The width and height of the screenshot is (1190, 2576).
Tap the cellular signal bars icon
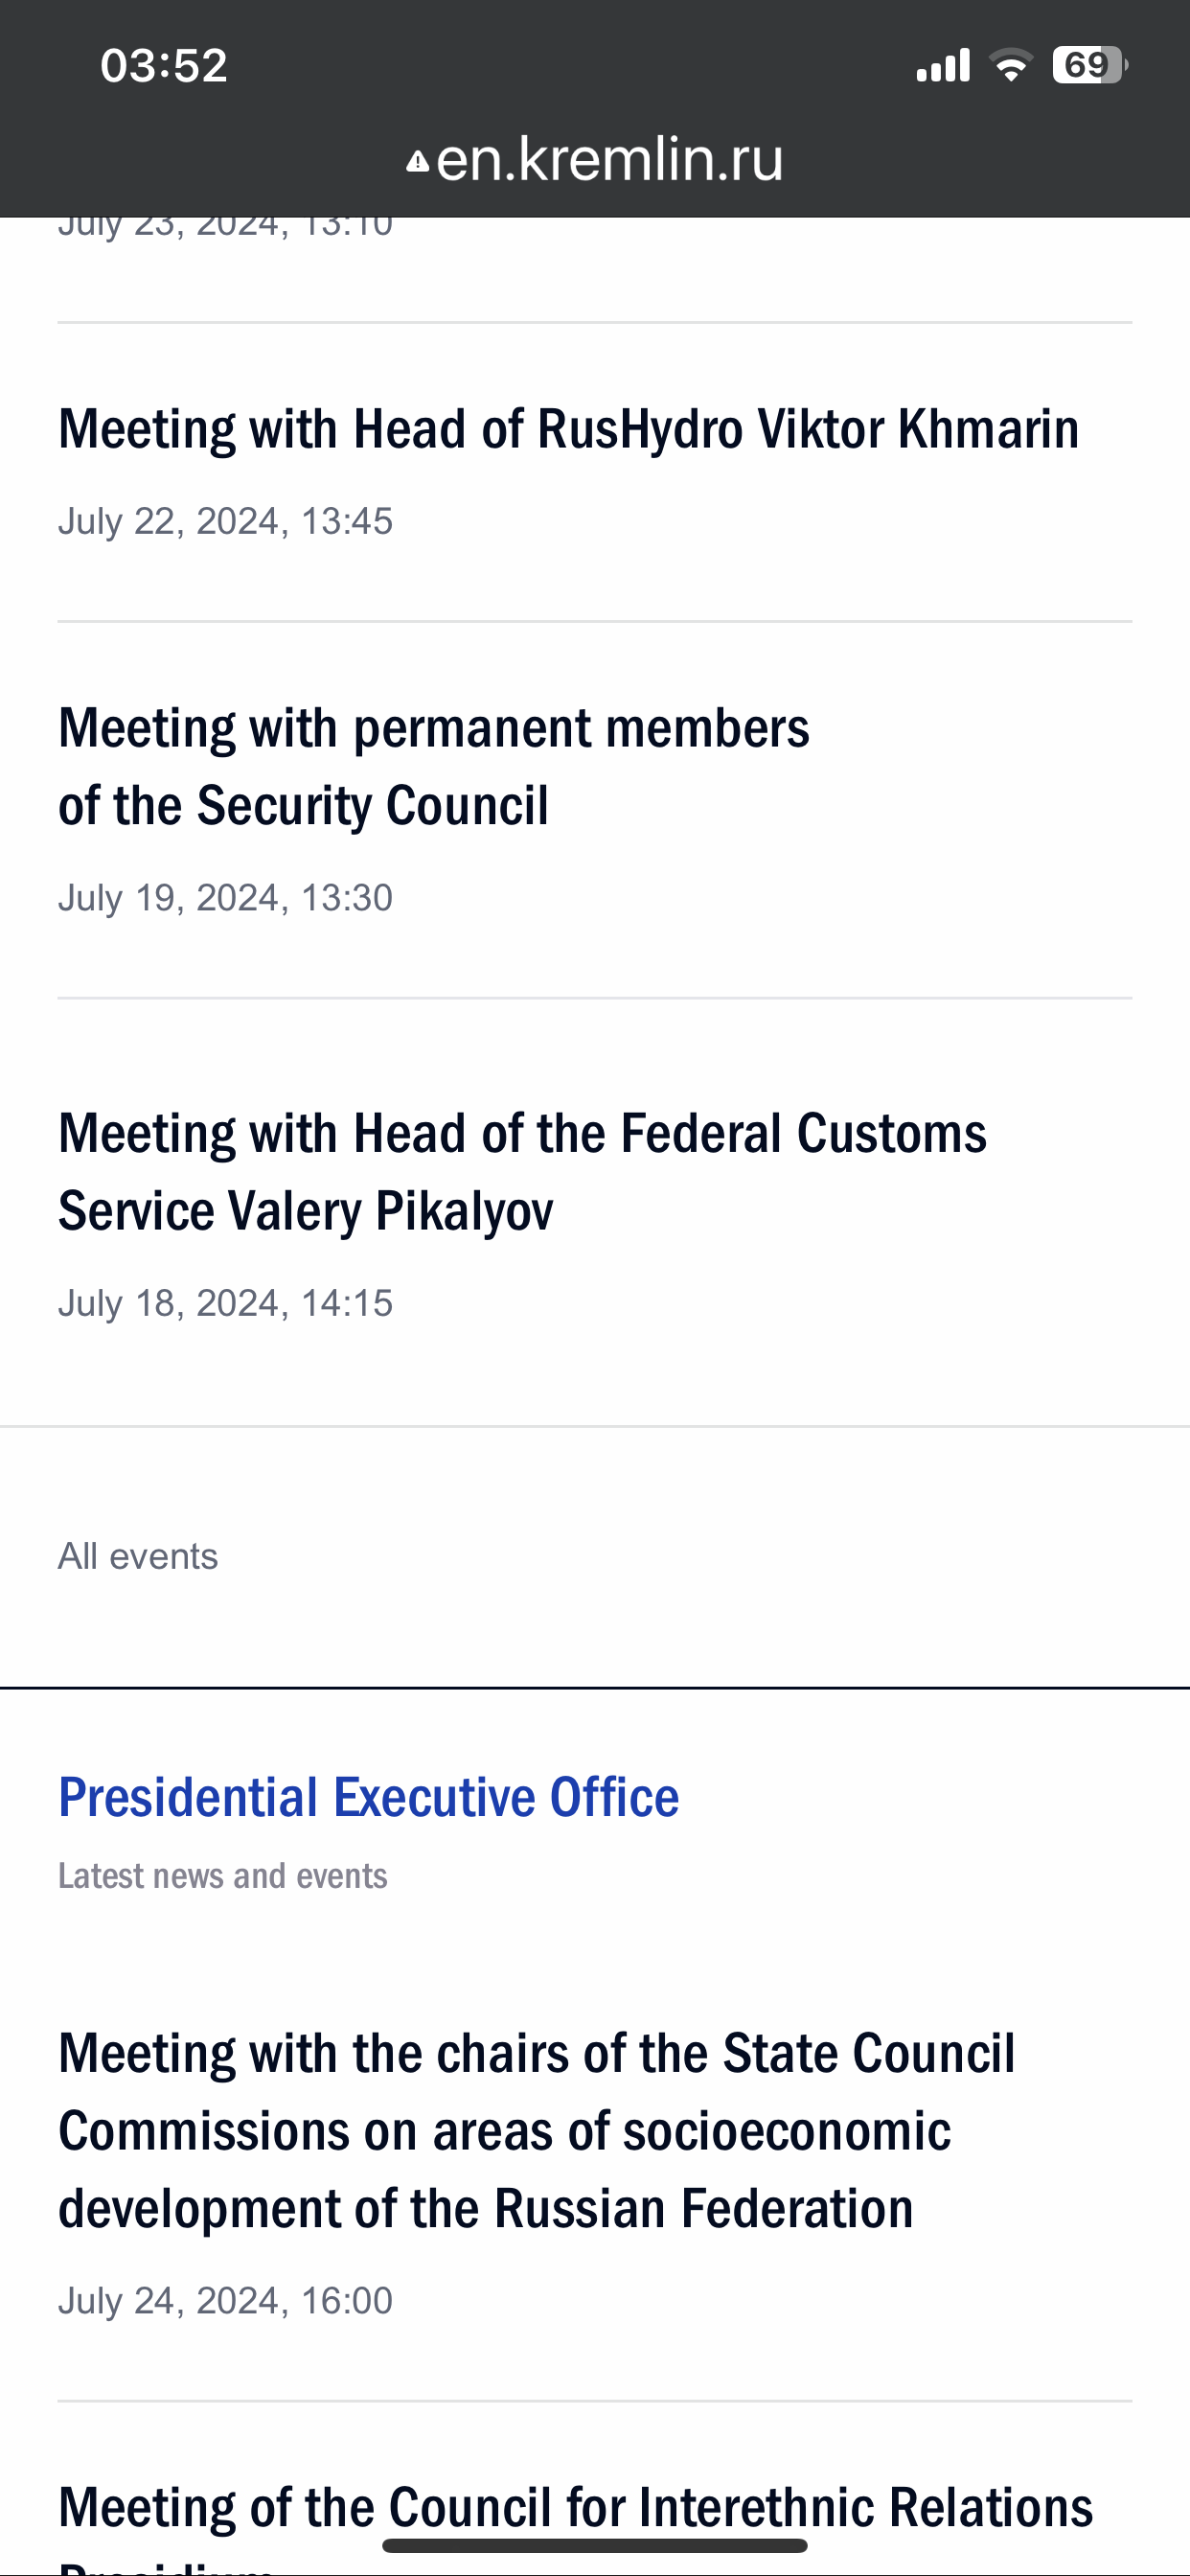tap(943, 66)
